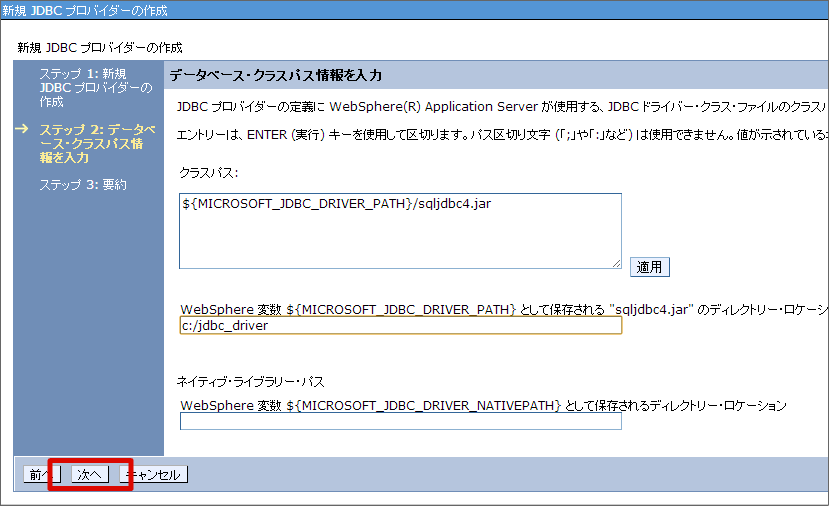Click the sqljdbc4.jar directory location description

pos(504,309)
